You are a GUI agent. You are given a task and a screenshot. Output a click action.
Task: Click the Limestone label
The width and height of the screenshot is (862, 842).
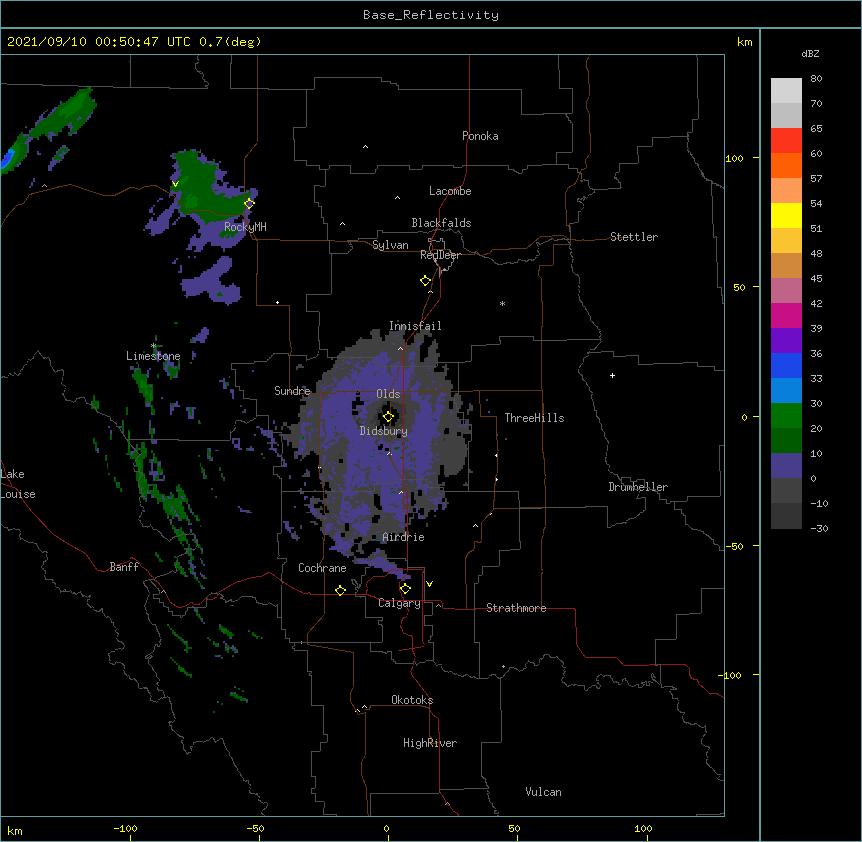pyautogui.click(x=153, y=356)
